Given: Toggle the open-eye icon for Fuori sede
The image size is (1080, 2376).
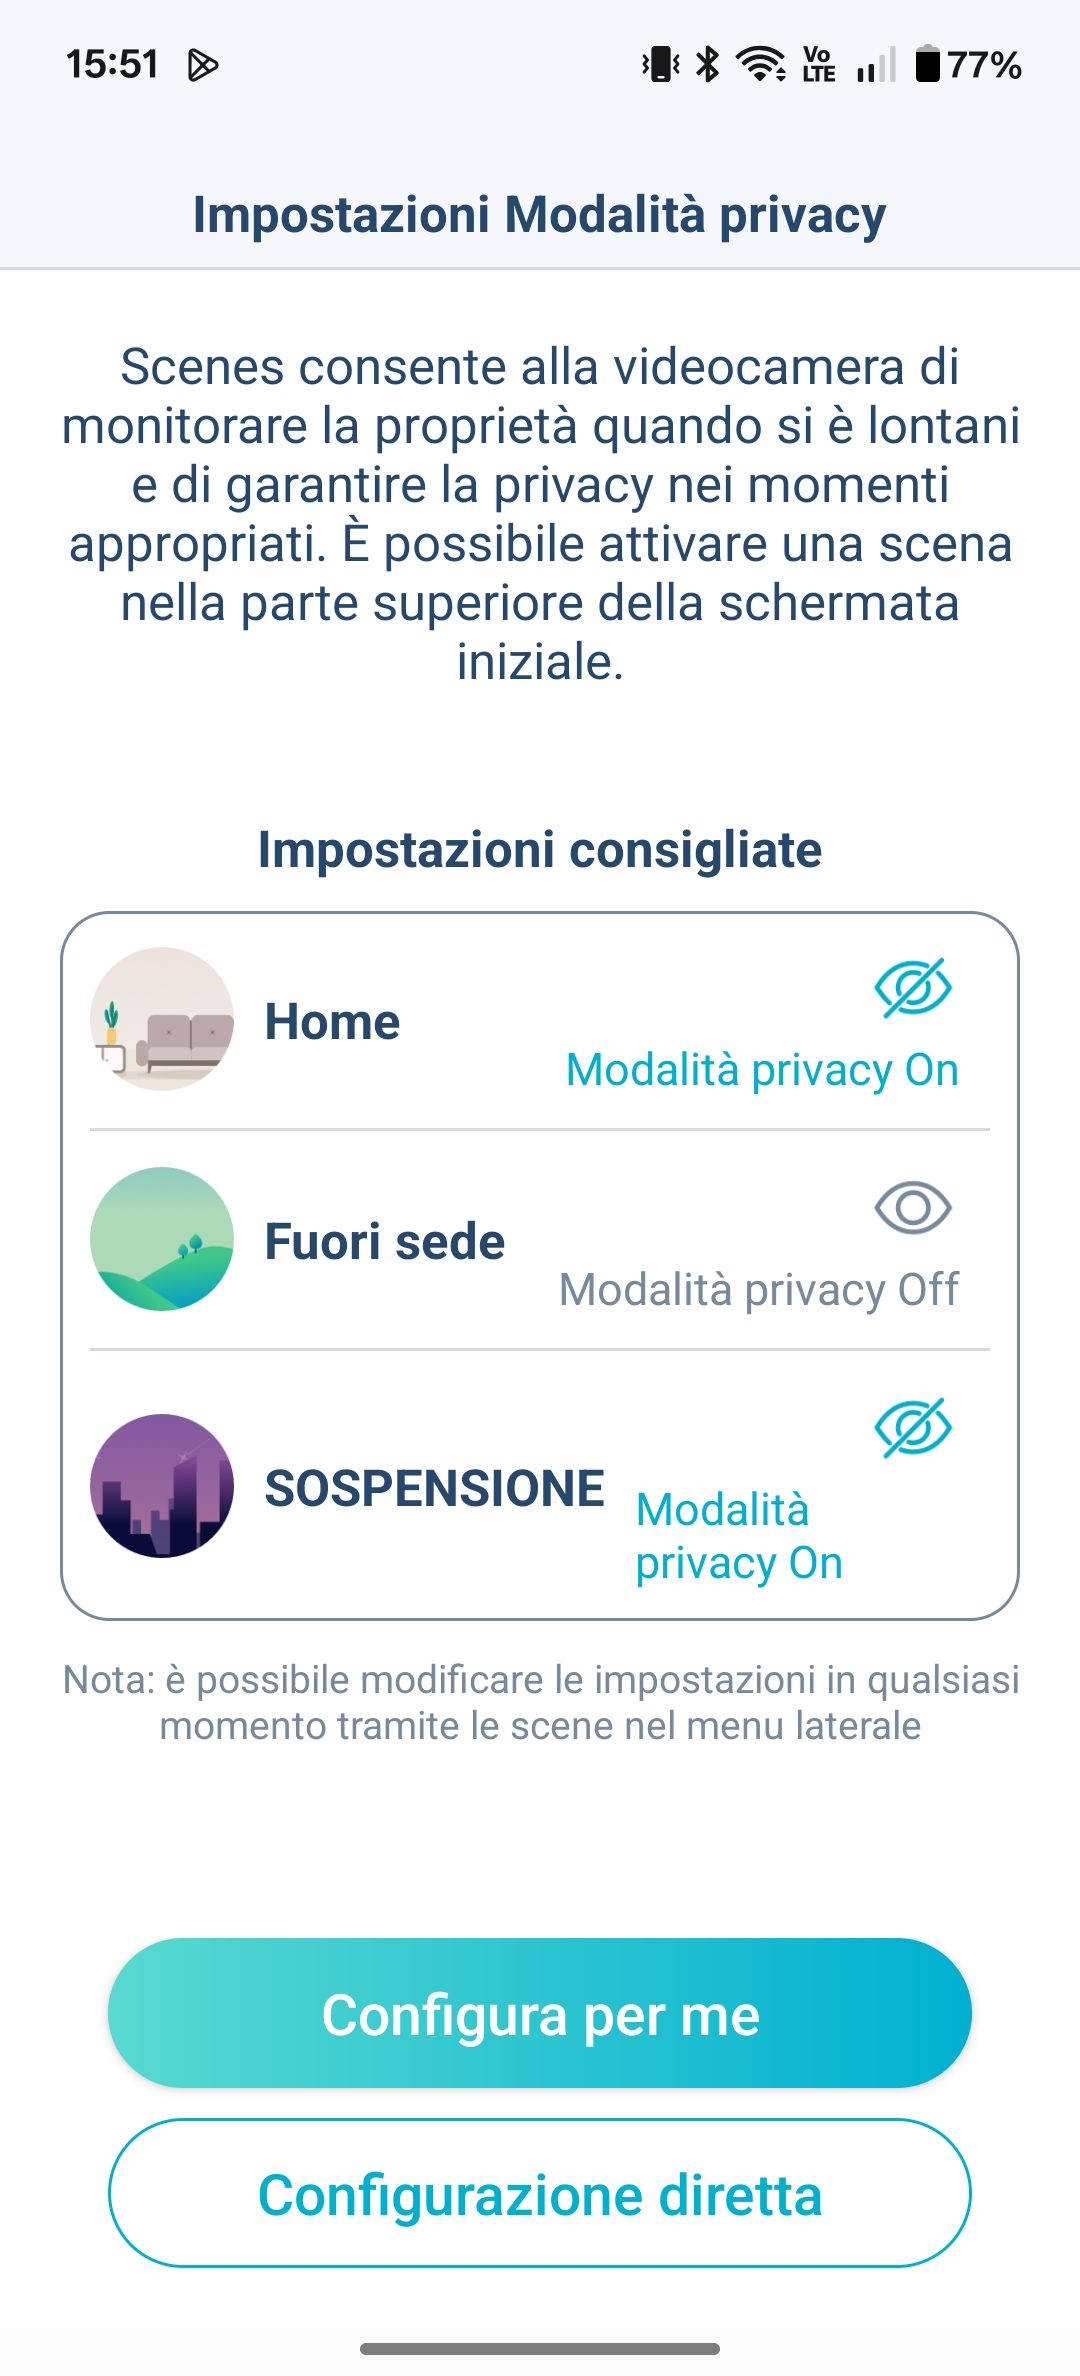Looking at the screenshot, I should coord(913,1208).
